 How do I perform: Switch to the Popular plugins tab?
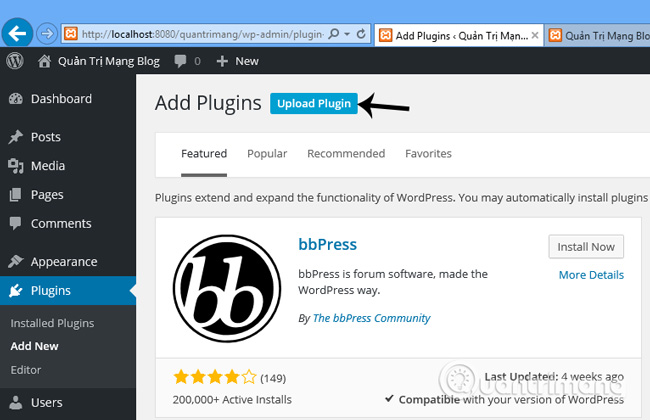coord(267,154)
